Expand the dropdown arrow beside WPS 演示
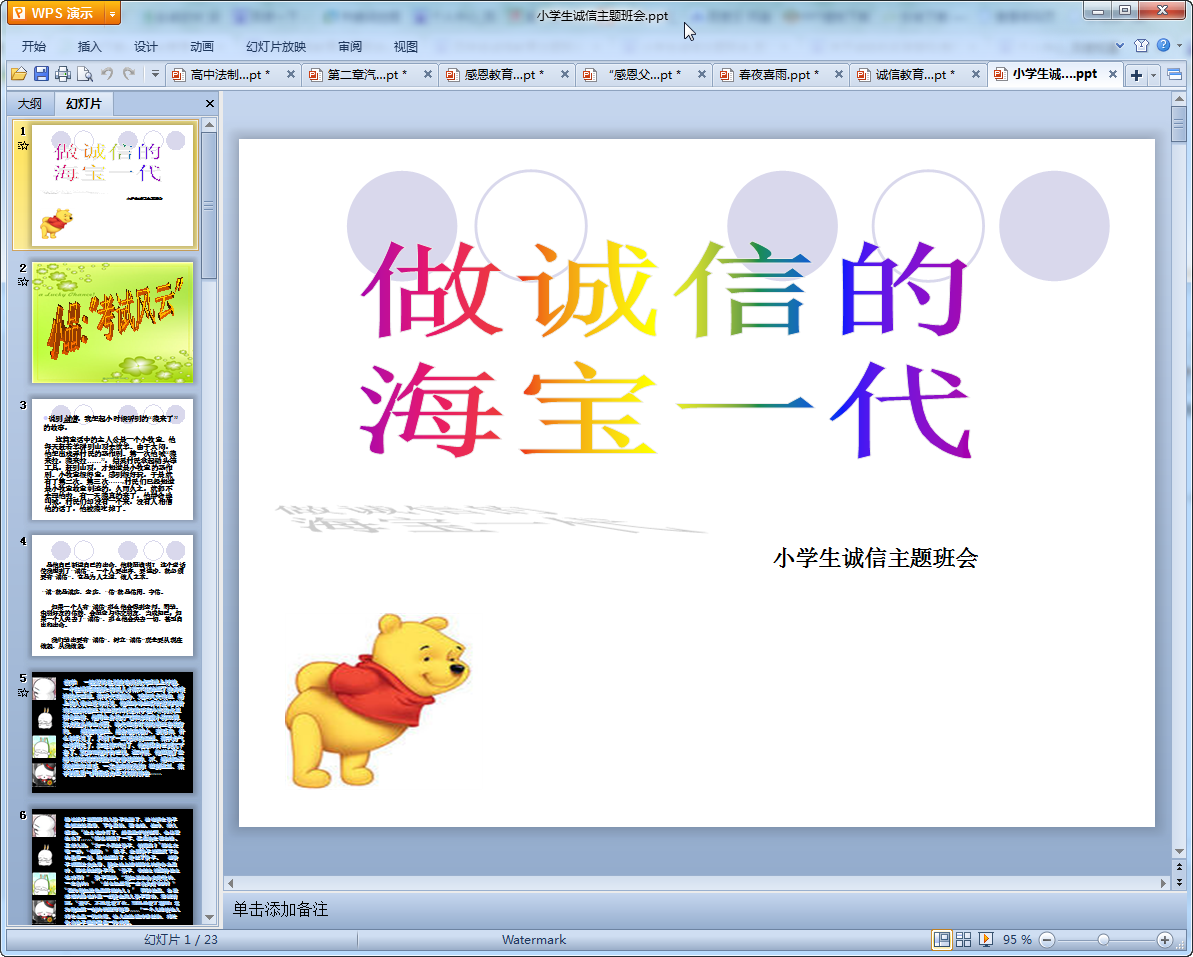This screenshot has height=957, width=1193. (x=112, y=14)
